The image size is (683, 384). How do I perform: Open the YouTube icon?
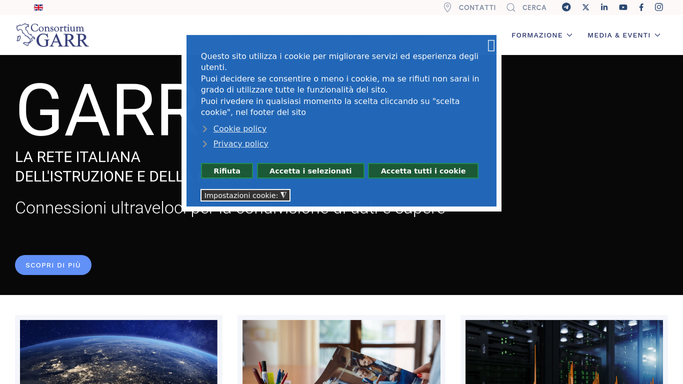coord(623,7)
